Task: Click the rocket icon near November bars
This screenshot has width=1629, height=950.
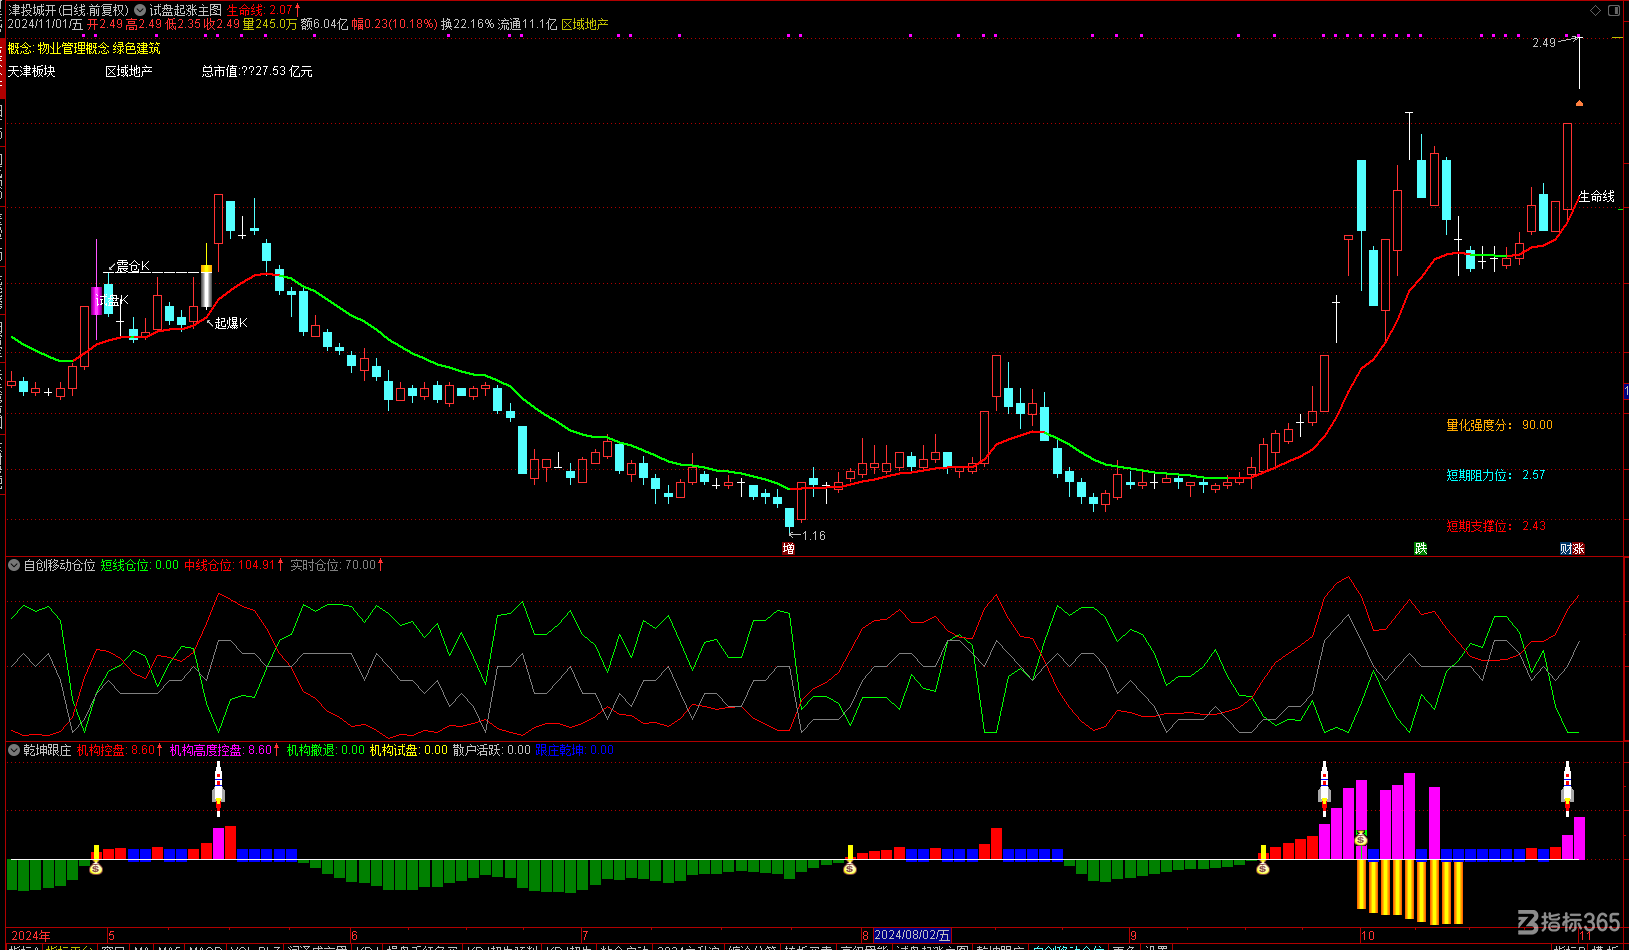Action: coord(1568,787)
